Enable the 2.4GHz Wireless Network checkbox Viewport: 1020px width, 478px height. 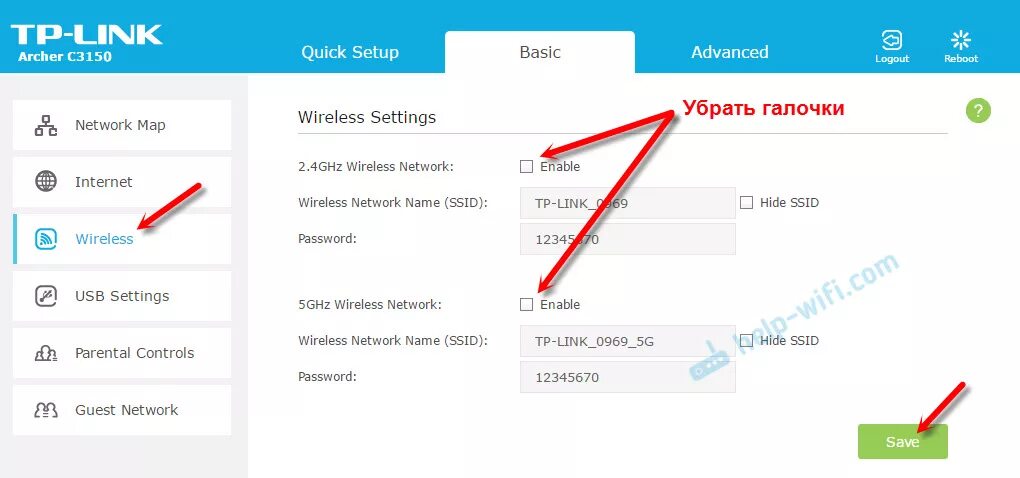tap(526, 166)
